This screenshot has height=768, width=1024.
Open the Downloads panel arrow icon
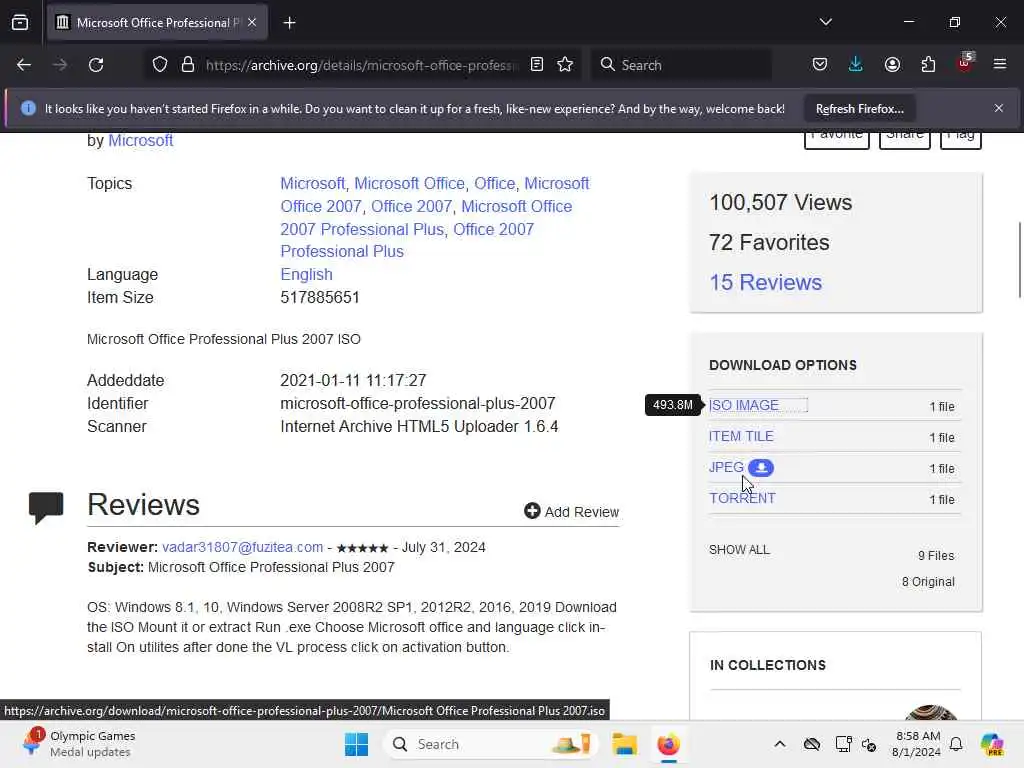pos(856,65)
